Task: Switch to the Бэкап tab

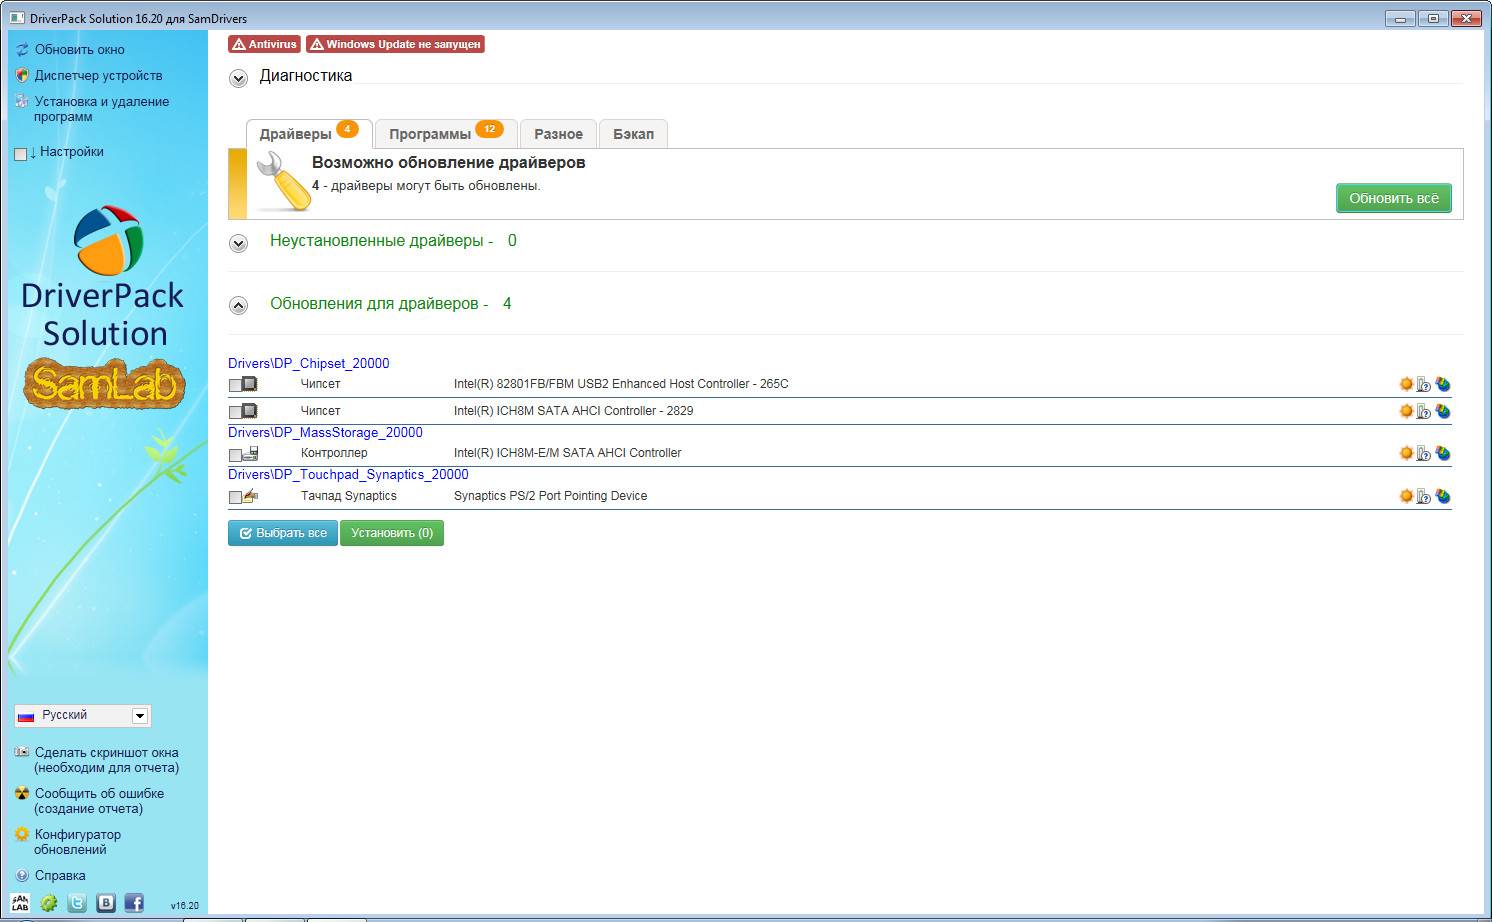Action: (633, 133)
